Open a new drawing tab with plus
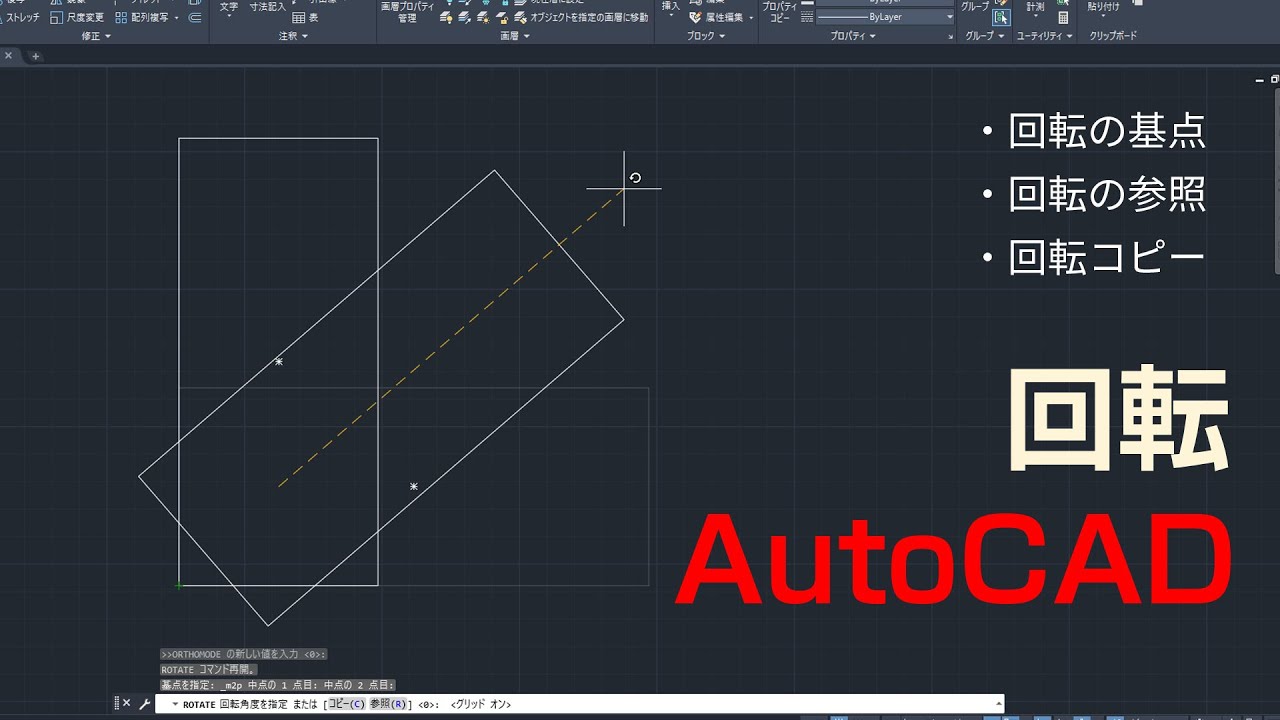 click(x=35, y=56)
